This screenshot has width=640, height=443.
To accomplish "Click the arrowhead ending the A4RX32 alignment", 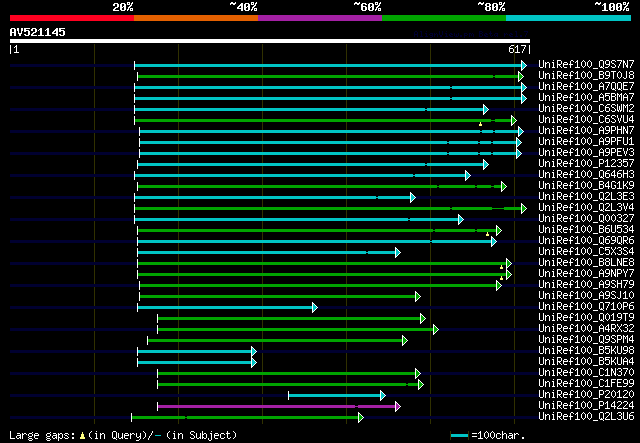I will coord(436,329).
